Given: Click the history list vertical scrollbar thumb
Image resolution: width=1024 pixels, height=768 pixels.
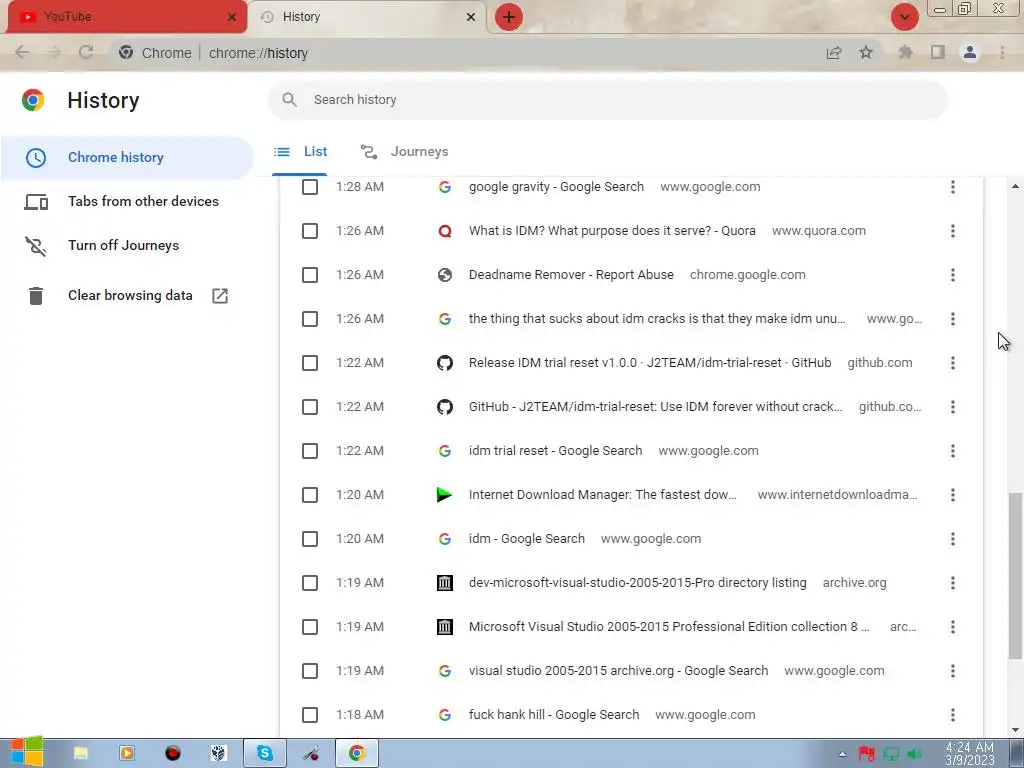Looking at the screenshot, I should point(1015,576).
